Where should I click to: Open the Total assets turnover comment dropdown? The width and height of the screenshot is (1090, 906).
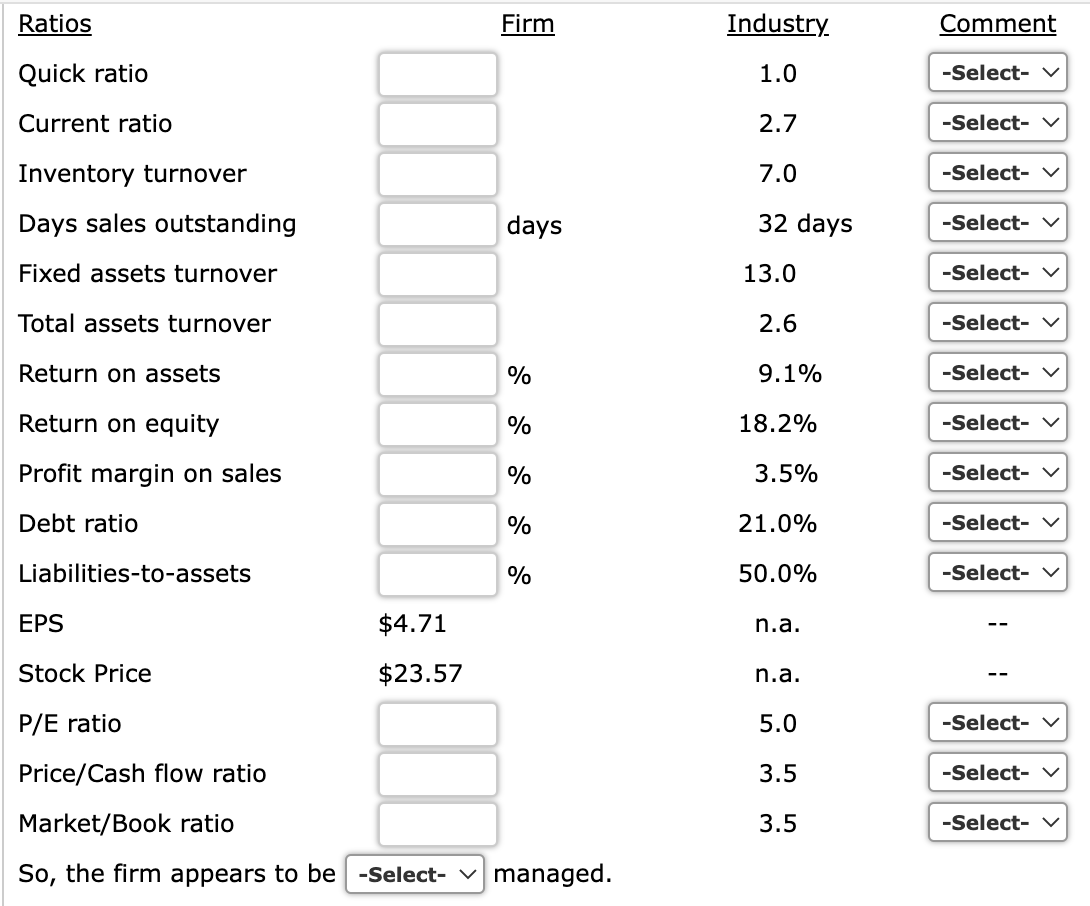click(996, 322)
